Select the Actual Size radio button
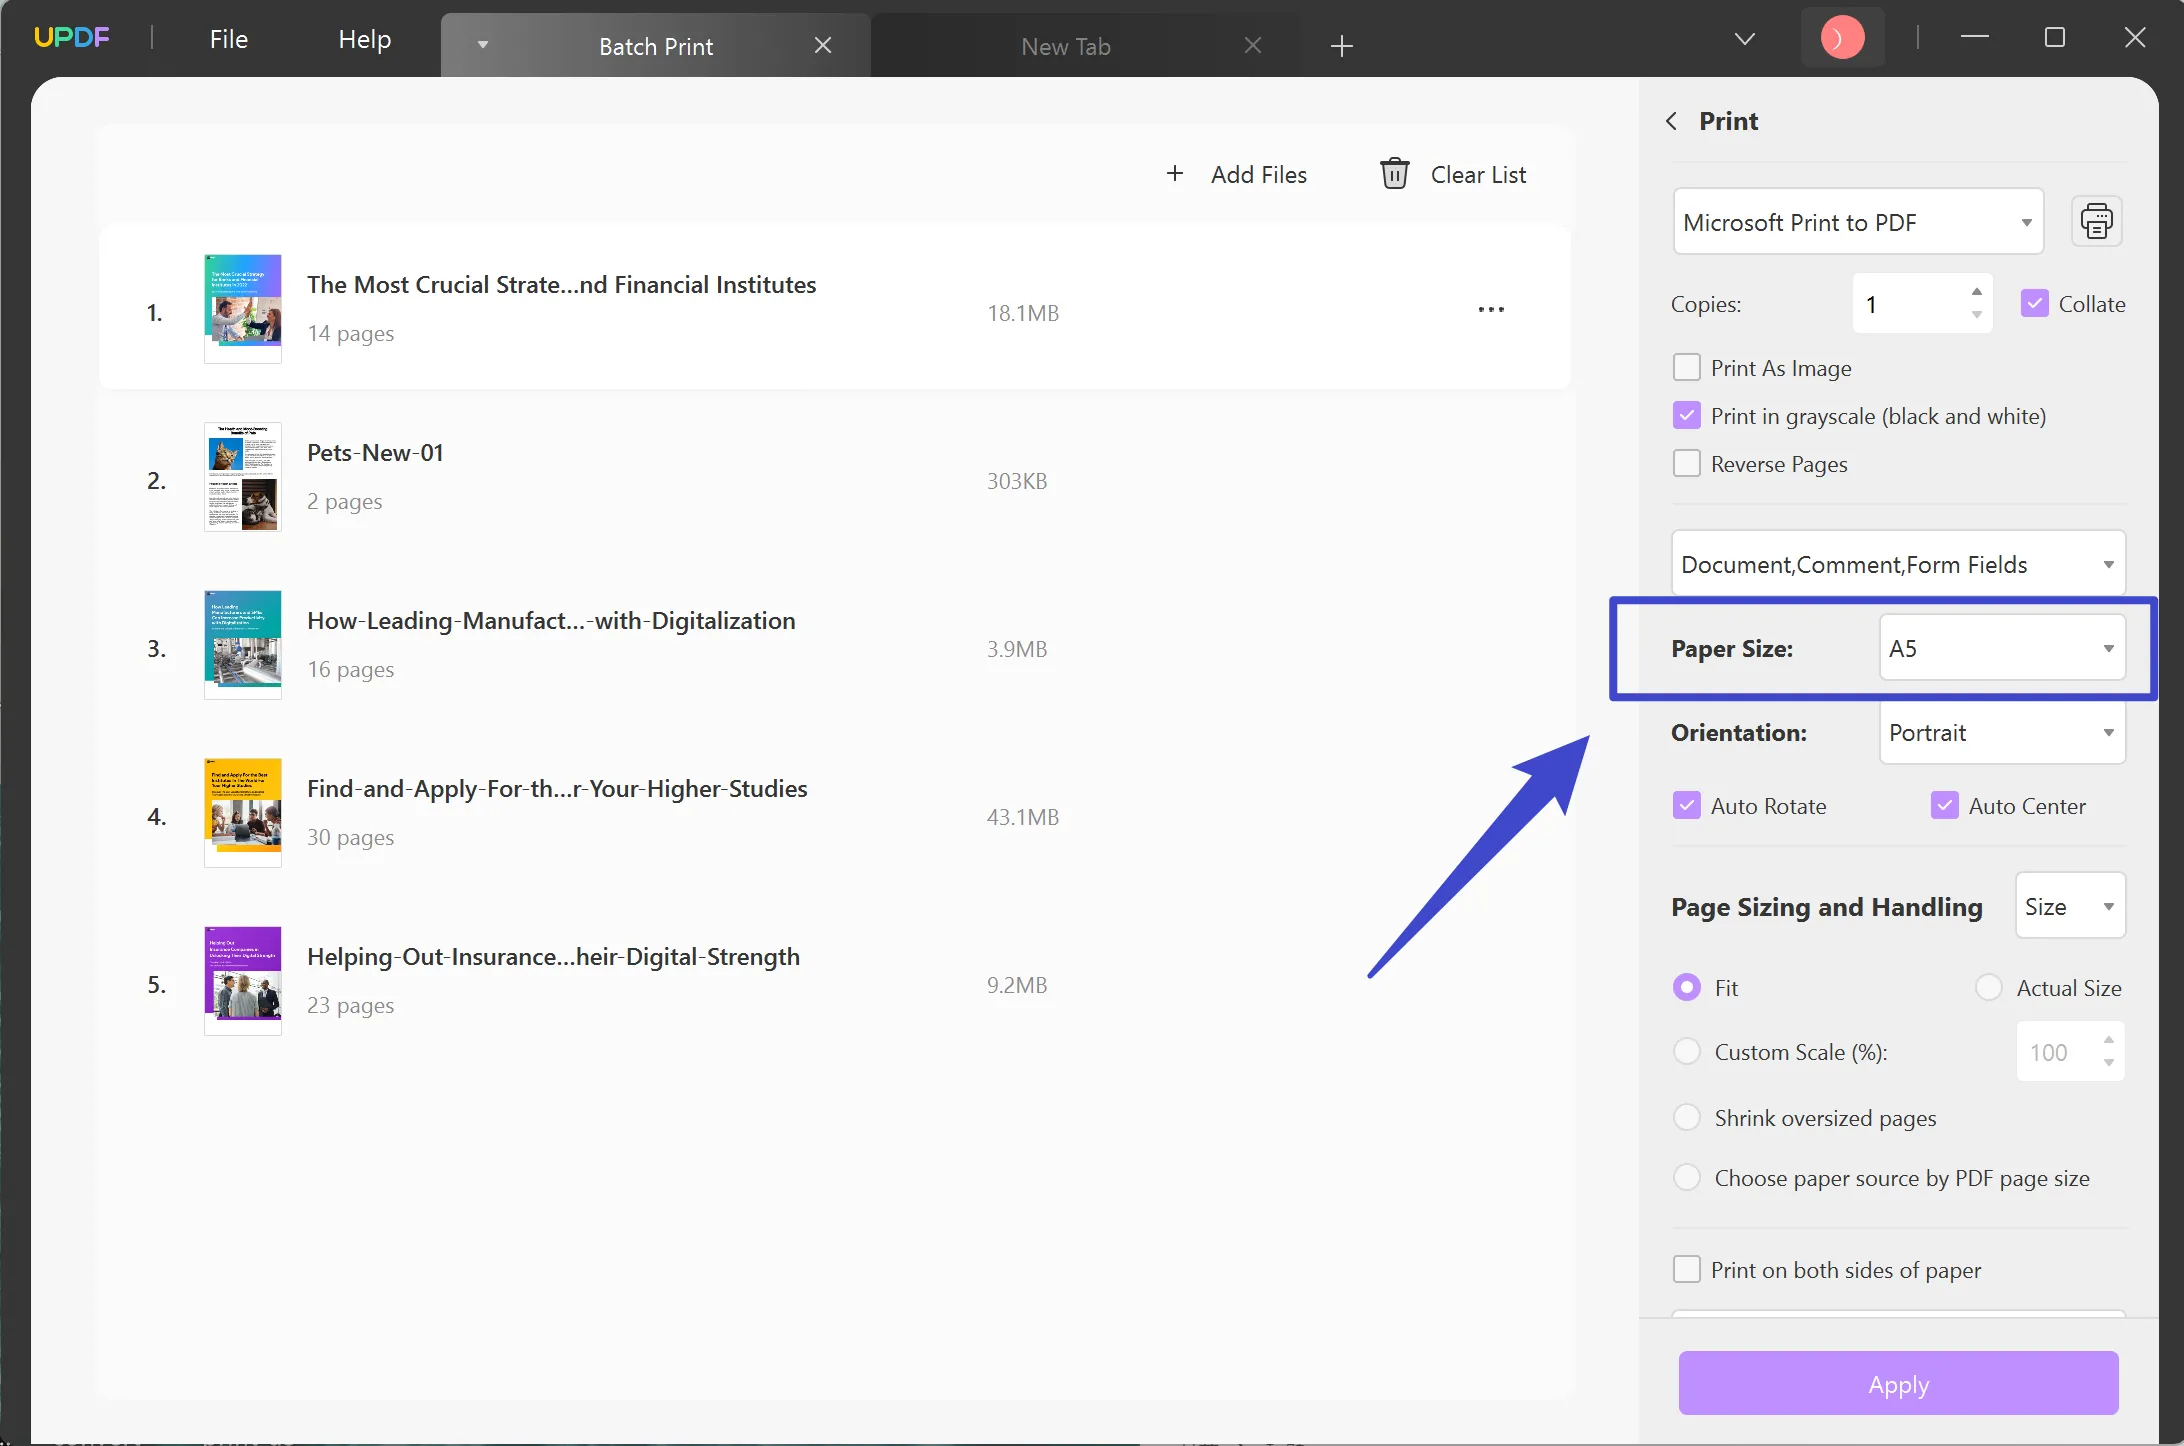Screen dimensions: 2184x1446 (1988, 988)
